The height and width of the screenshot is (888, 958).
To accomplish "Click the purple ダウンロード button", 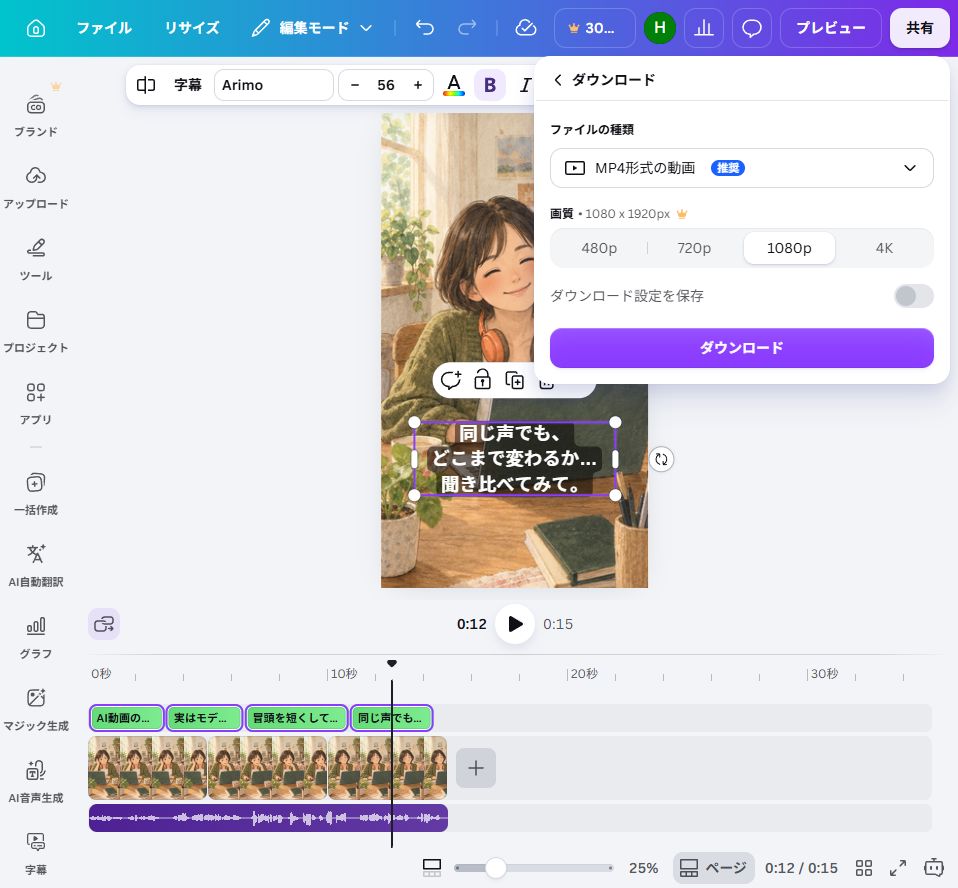I will [742, 348].
